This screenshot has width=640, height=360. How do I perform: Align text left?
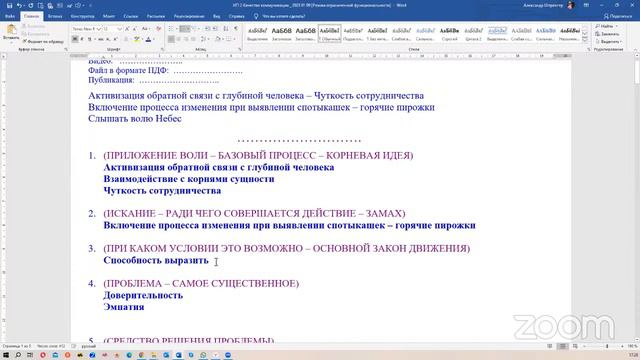pos(171,39)
